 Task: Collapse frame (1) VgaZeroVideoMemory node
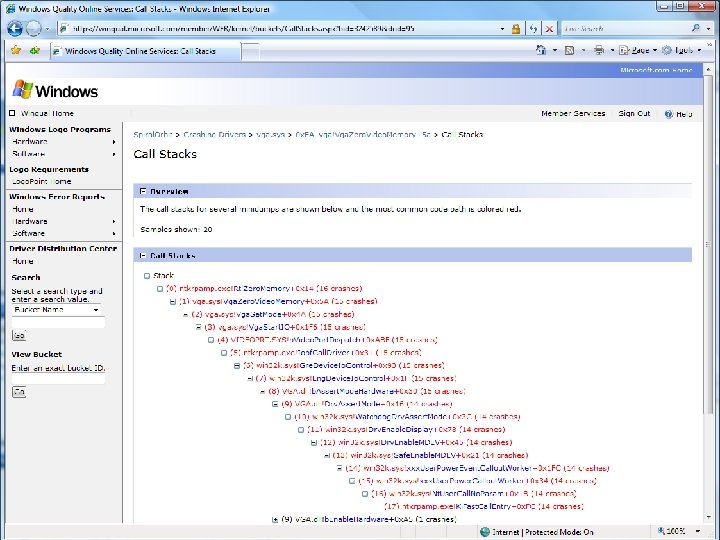pos(173,302)
